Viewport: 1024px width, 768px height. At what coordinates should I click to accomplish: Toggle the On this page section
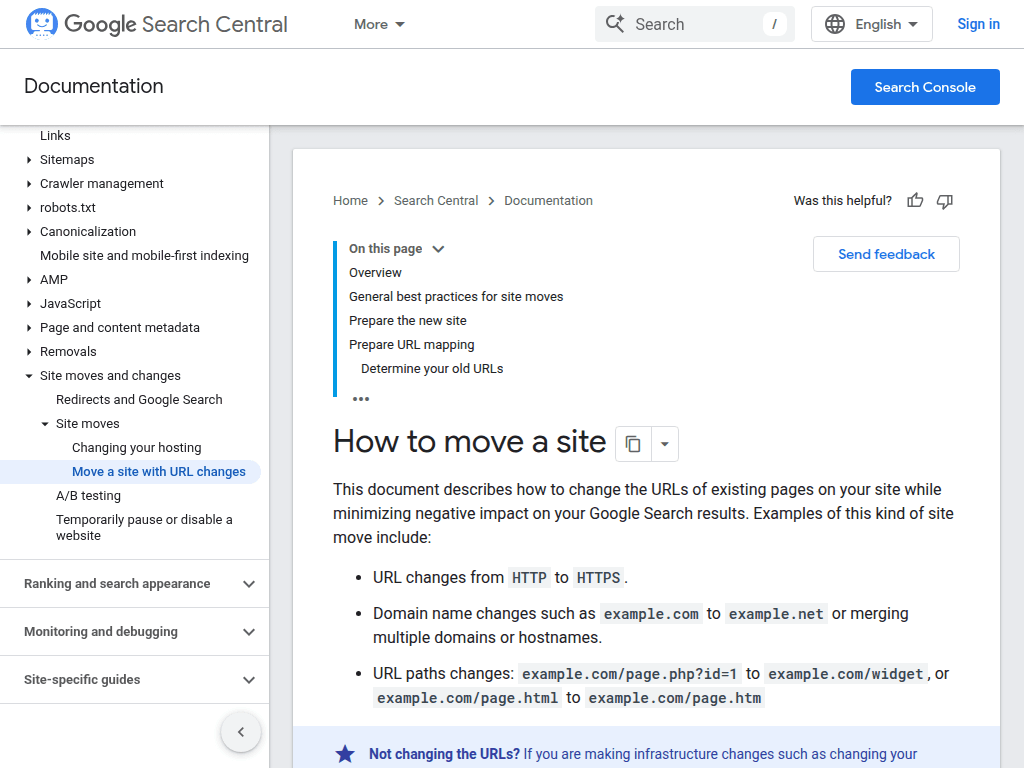point(396,249)
